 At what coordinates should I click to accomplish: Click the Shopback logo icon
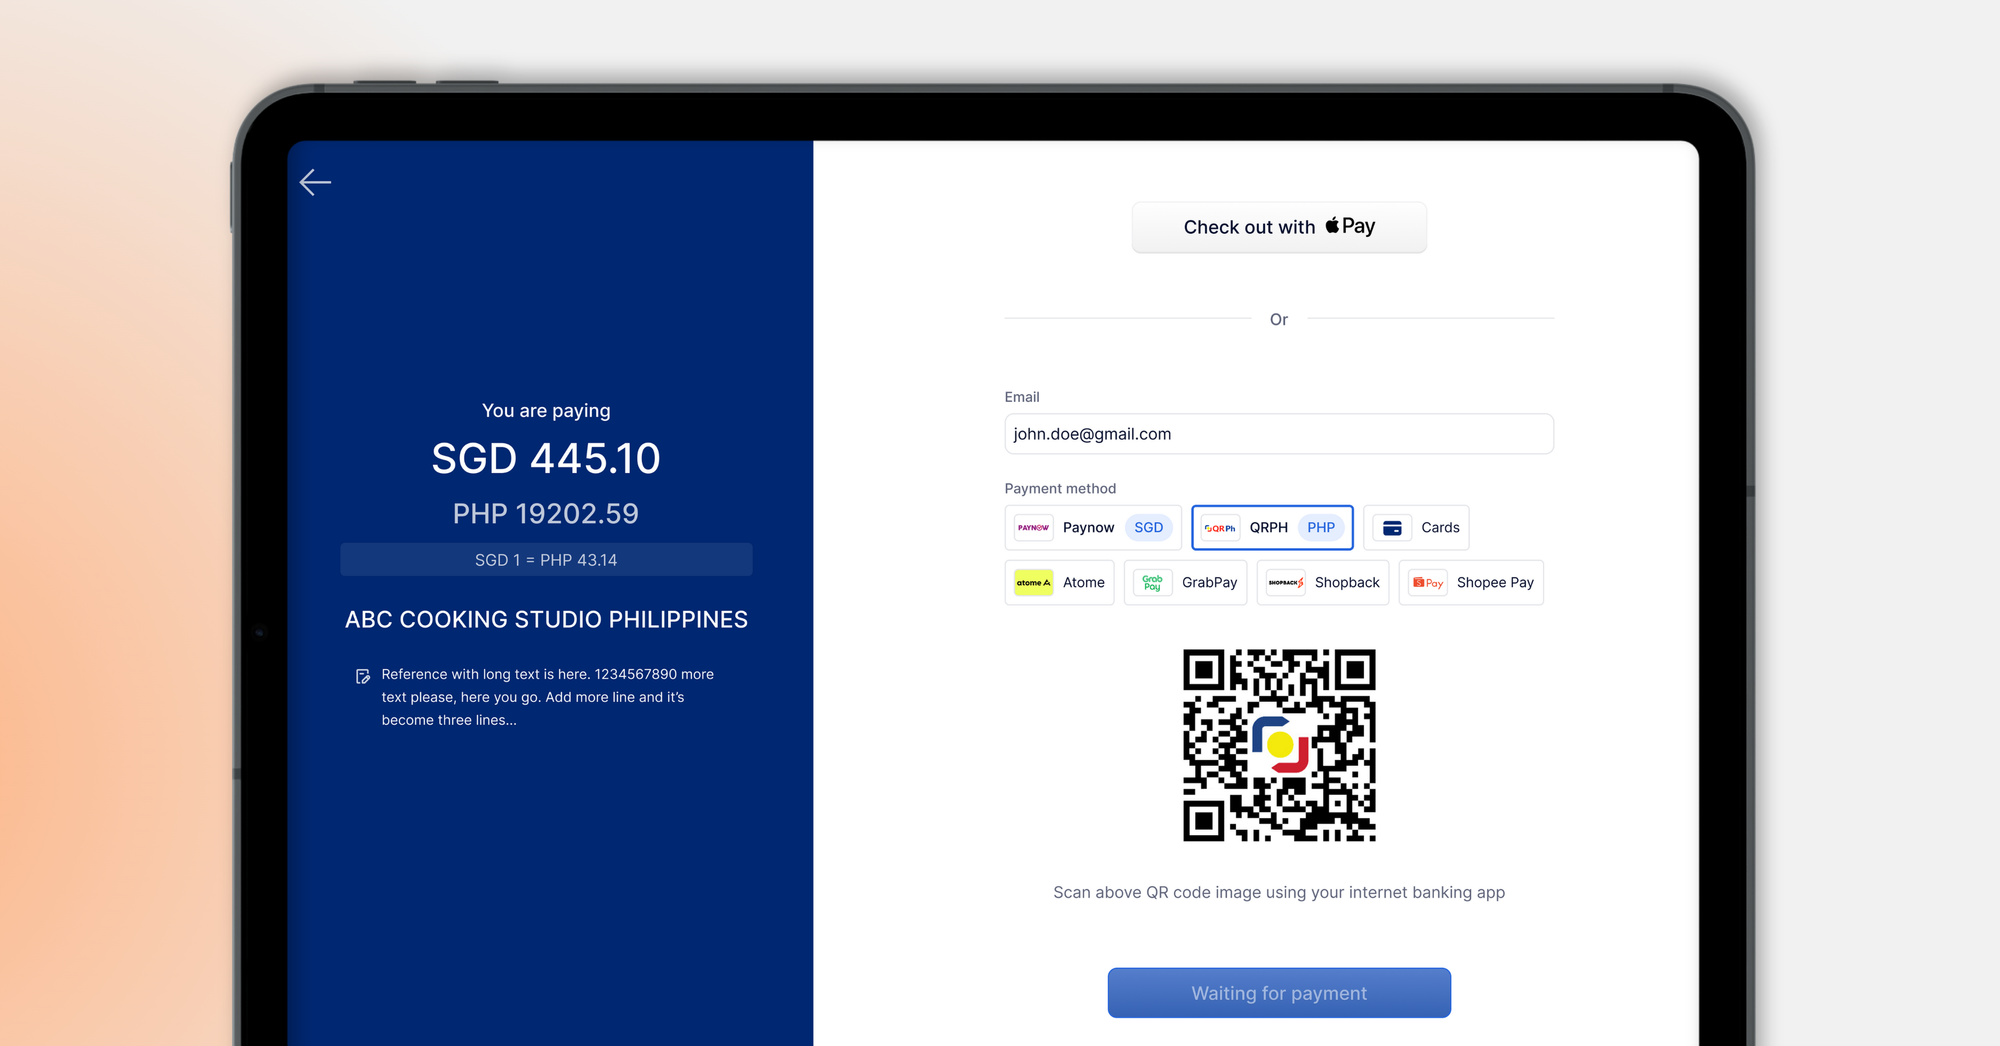click(x=1285, y=583)
